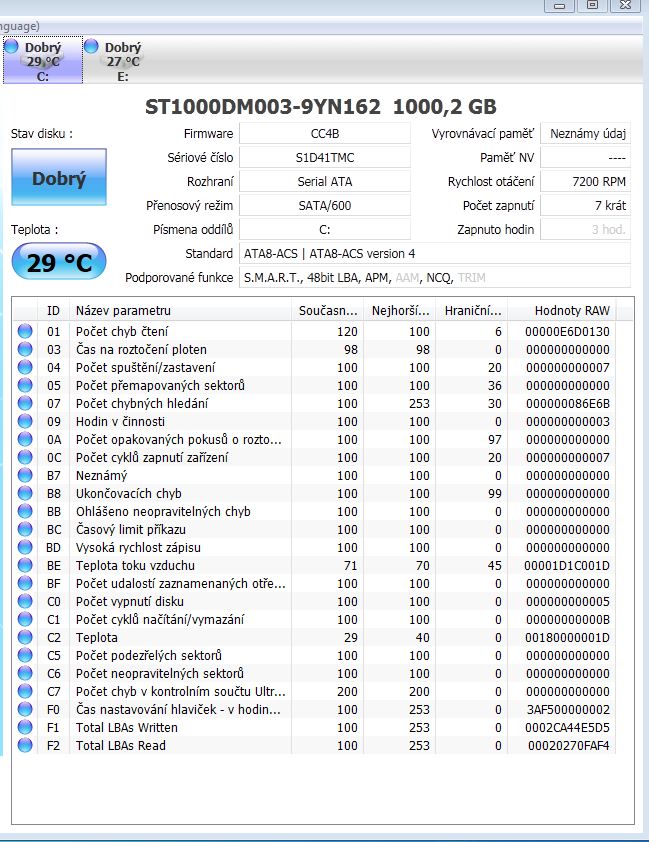Click the blue Dobrý health status button

pyautogui.click(x=59, y=177)
